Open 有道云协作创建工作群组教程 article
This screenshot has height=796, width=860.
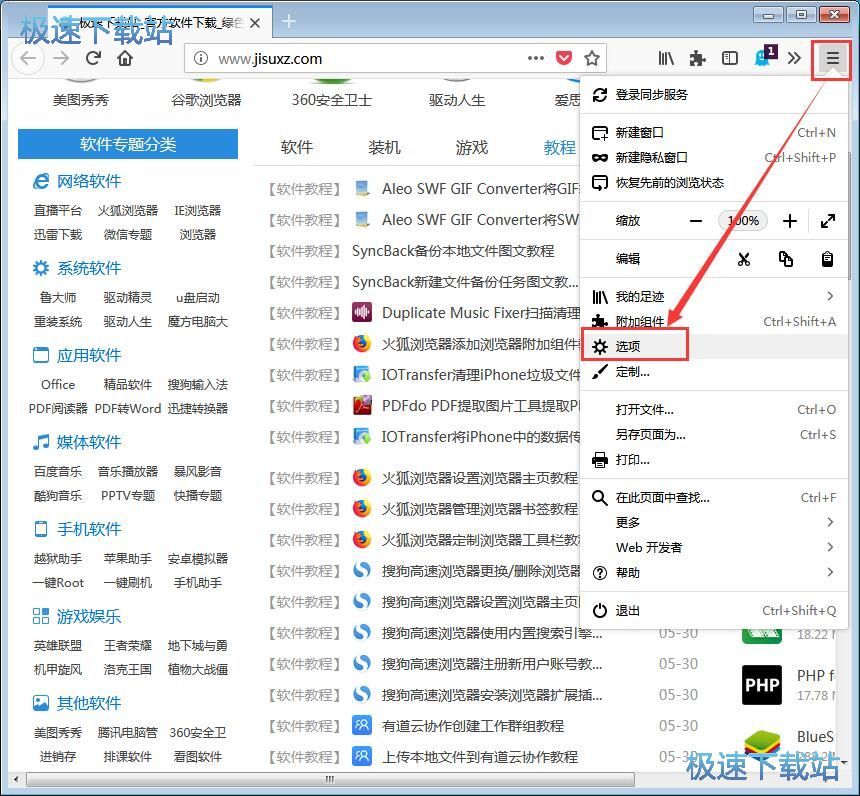[x=473, y=726]
